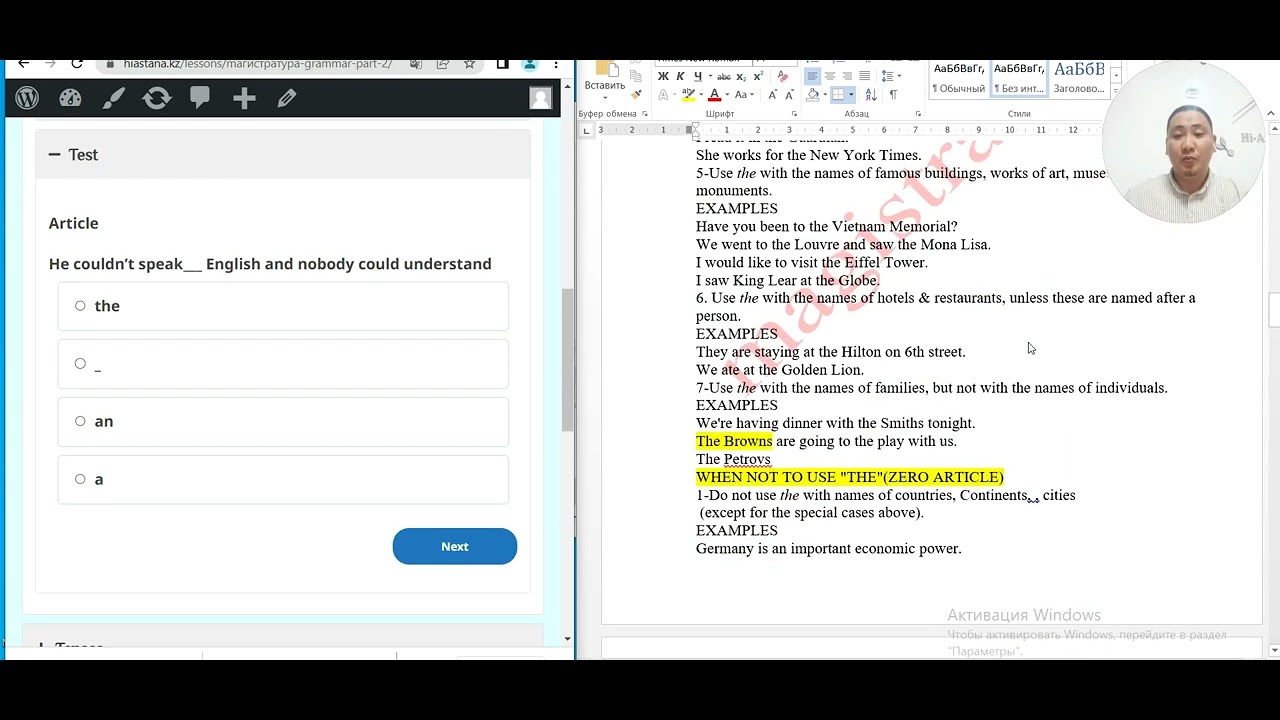Select the 'the' answer option
The width and height of the screenshot is (1280, 720).
click(x=283, y=306)
